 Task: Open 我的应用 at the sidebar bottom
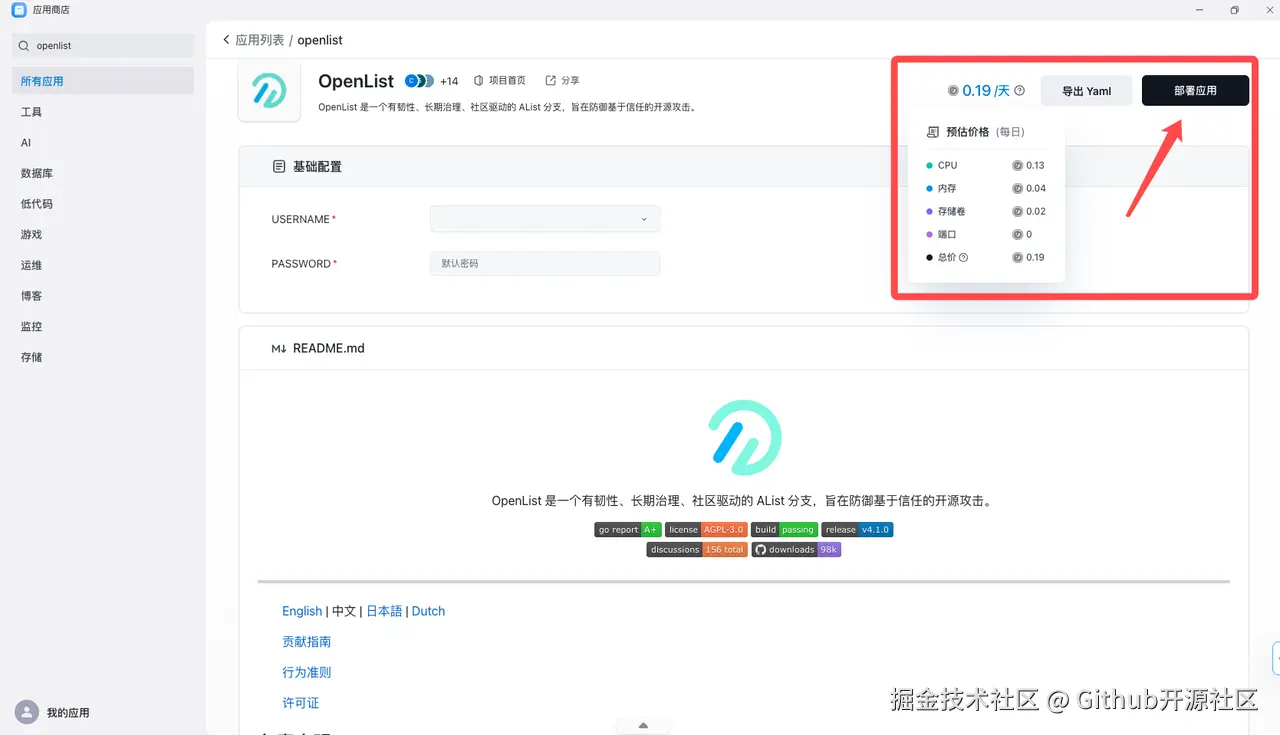tap(68, 713)
